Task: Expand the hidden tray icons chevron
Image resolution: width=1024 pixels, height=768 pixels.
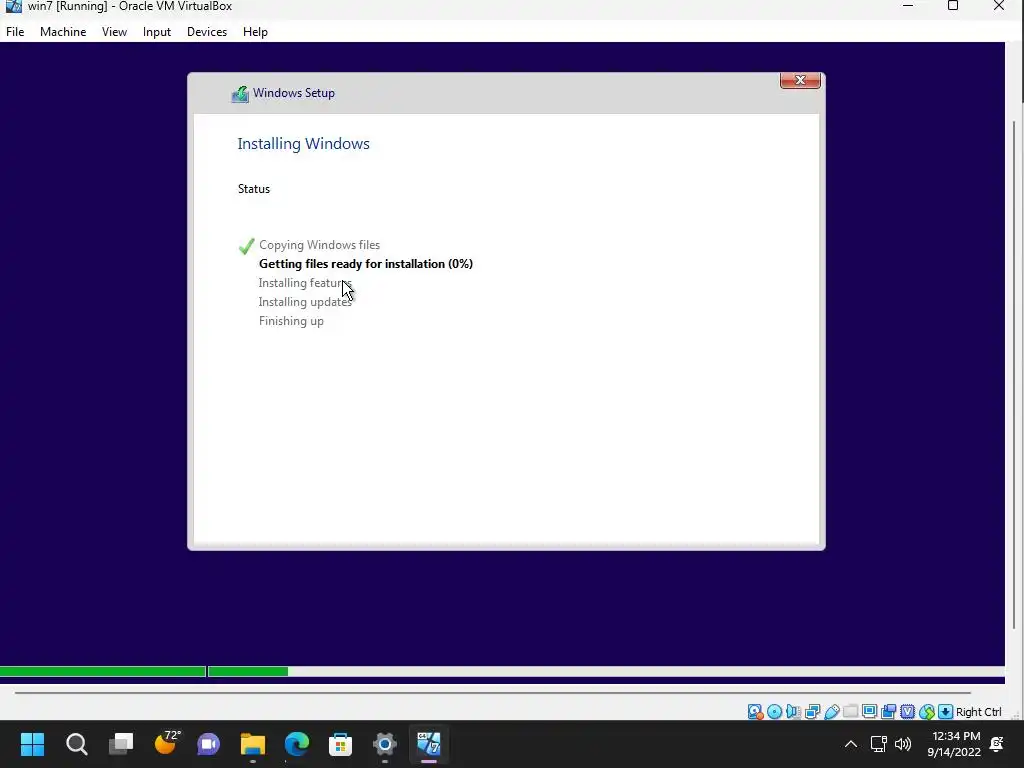Action: click(x=851, y=744)
